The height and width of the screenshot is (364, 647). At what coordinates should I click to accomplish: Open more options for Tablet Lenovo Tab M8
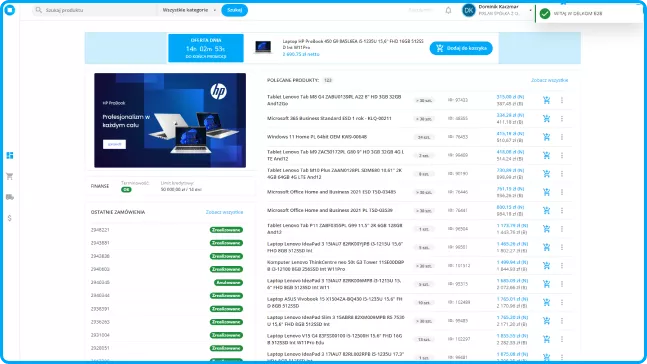[x=562, y=100]
